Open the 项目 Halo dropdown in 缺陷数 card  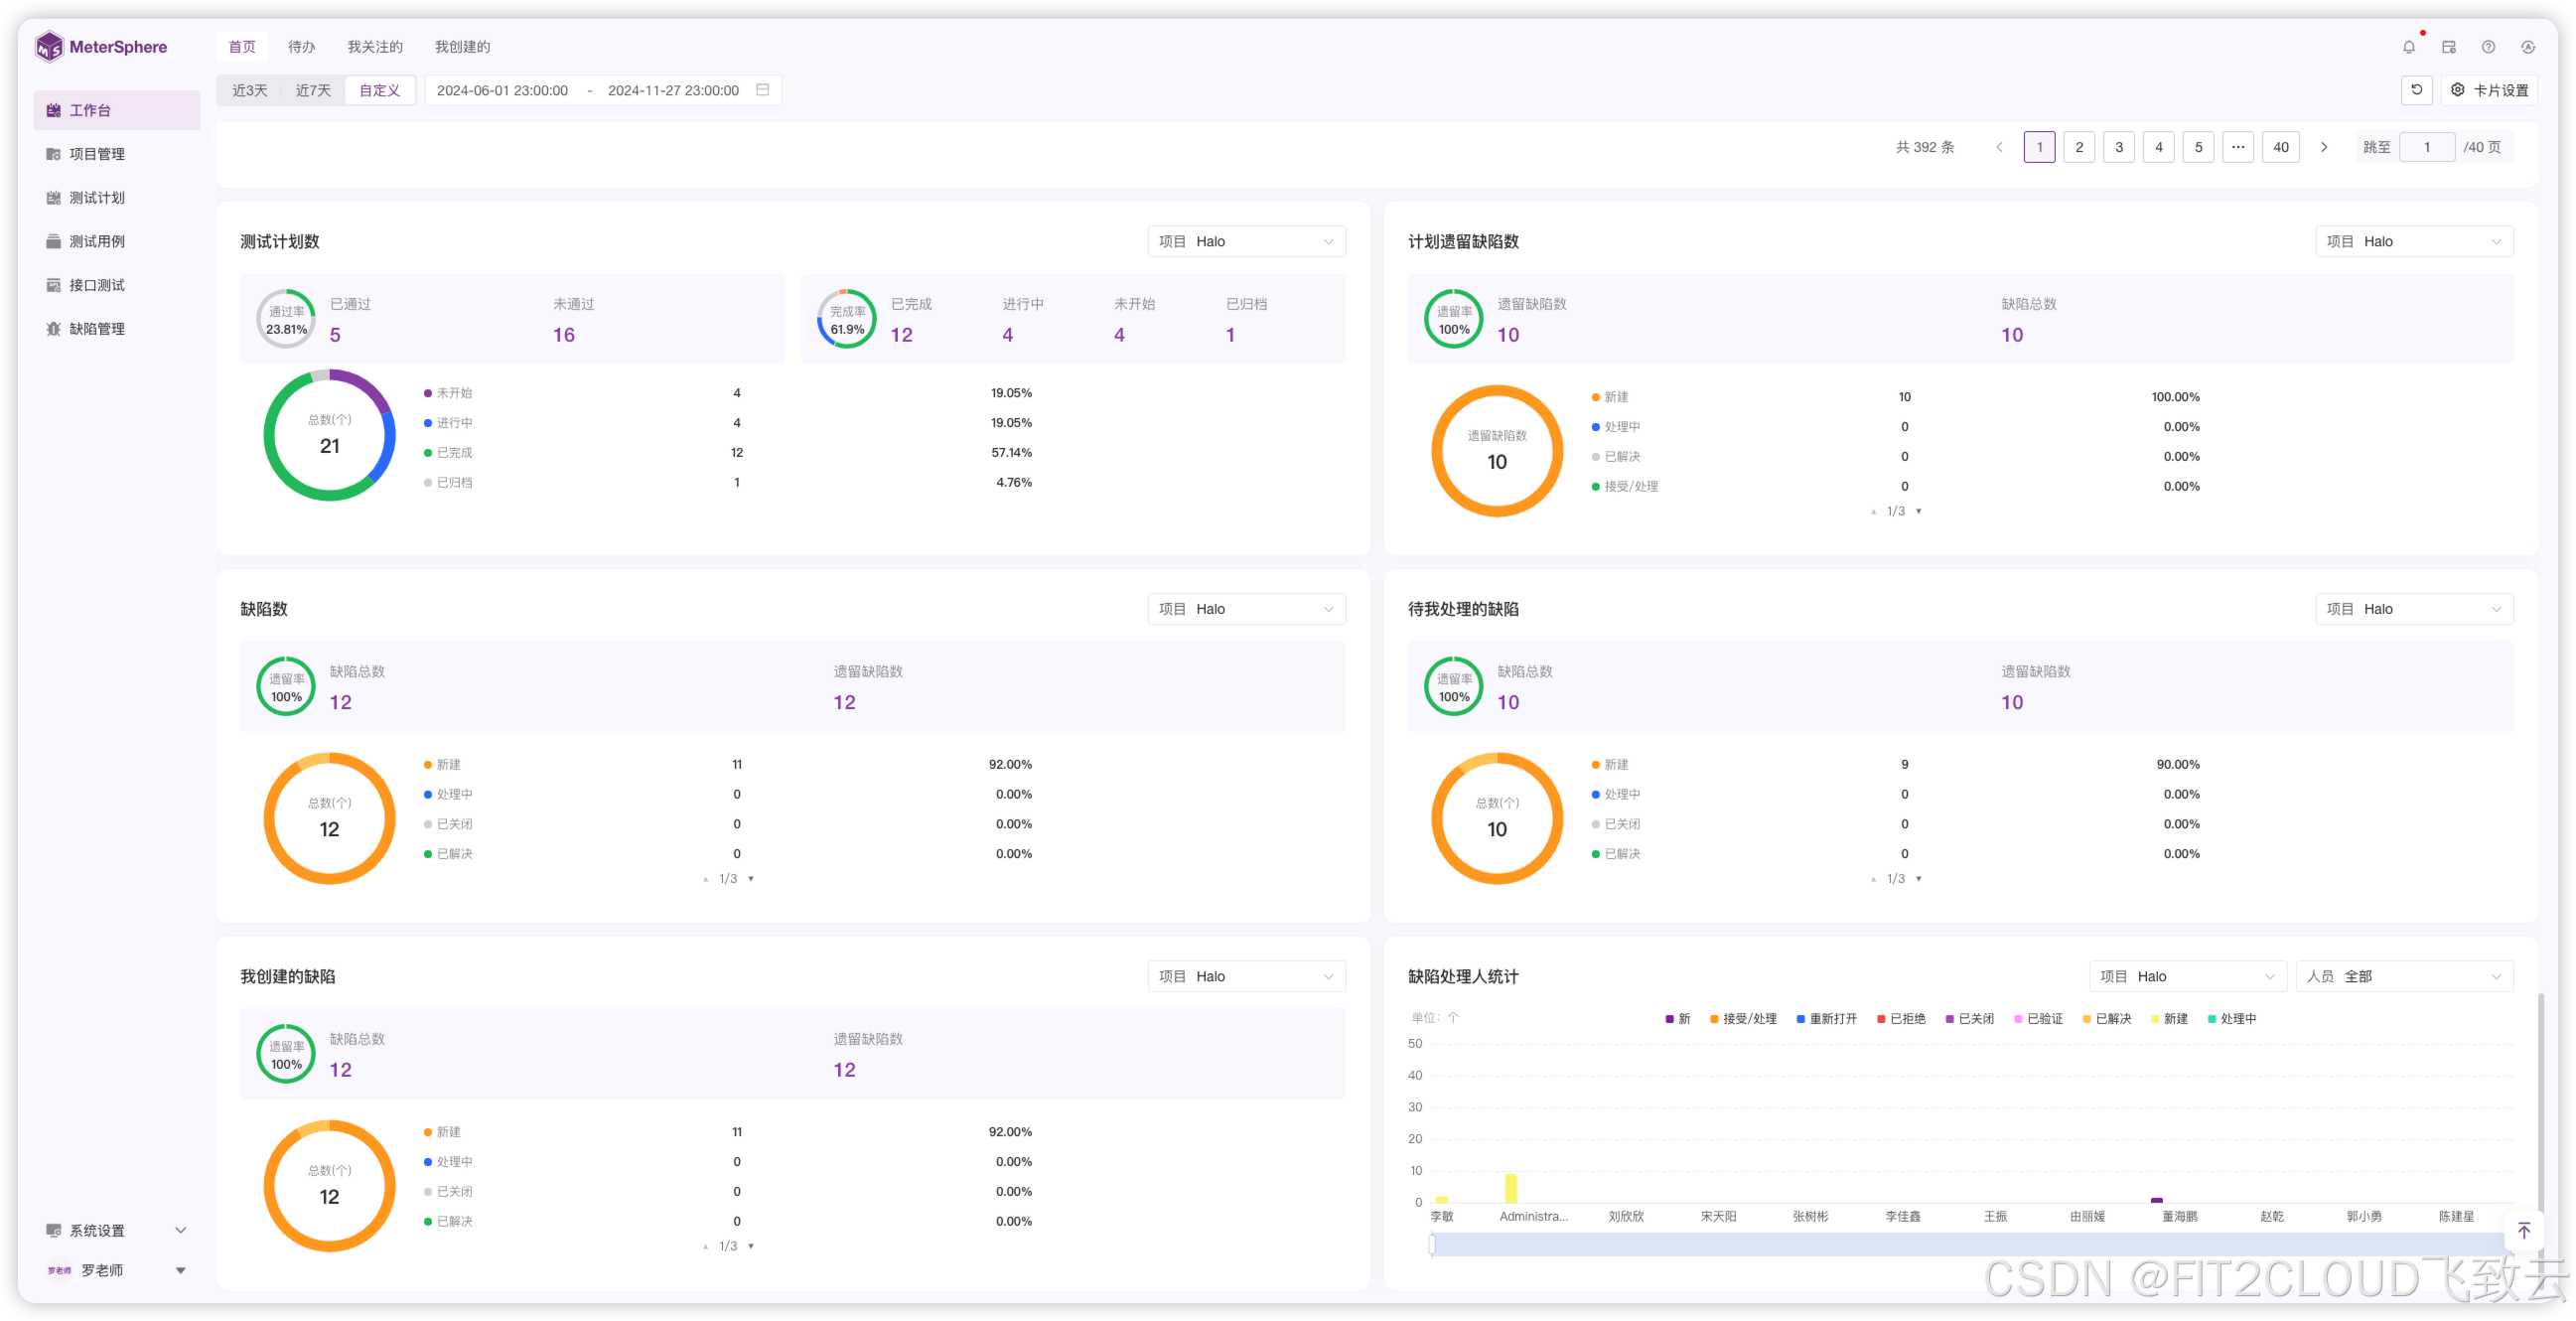(x=1246, y=609)
